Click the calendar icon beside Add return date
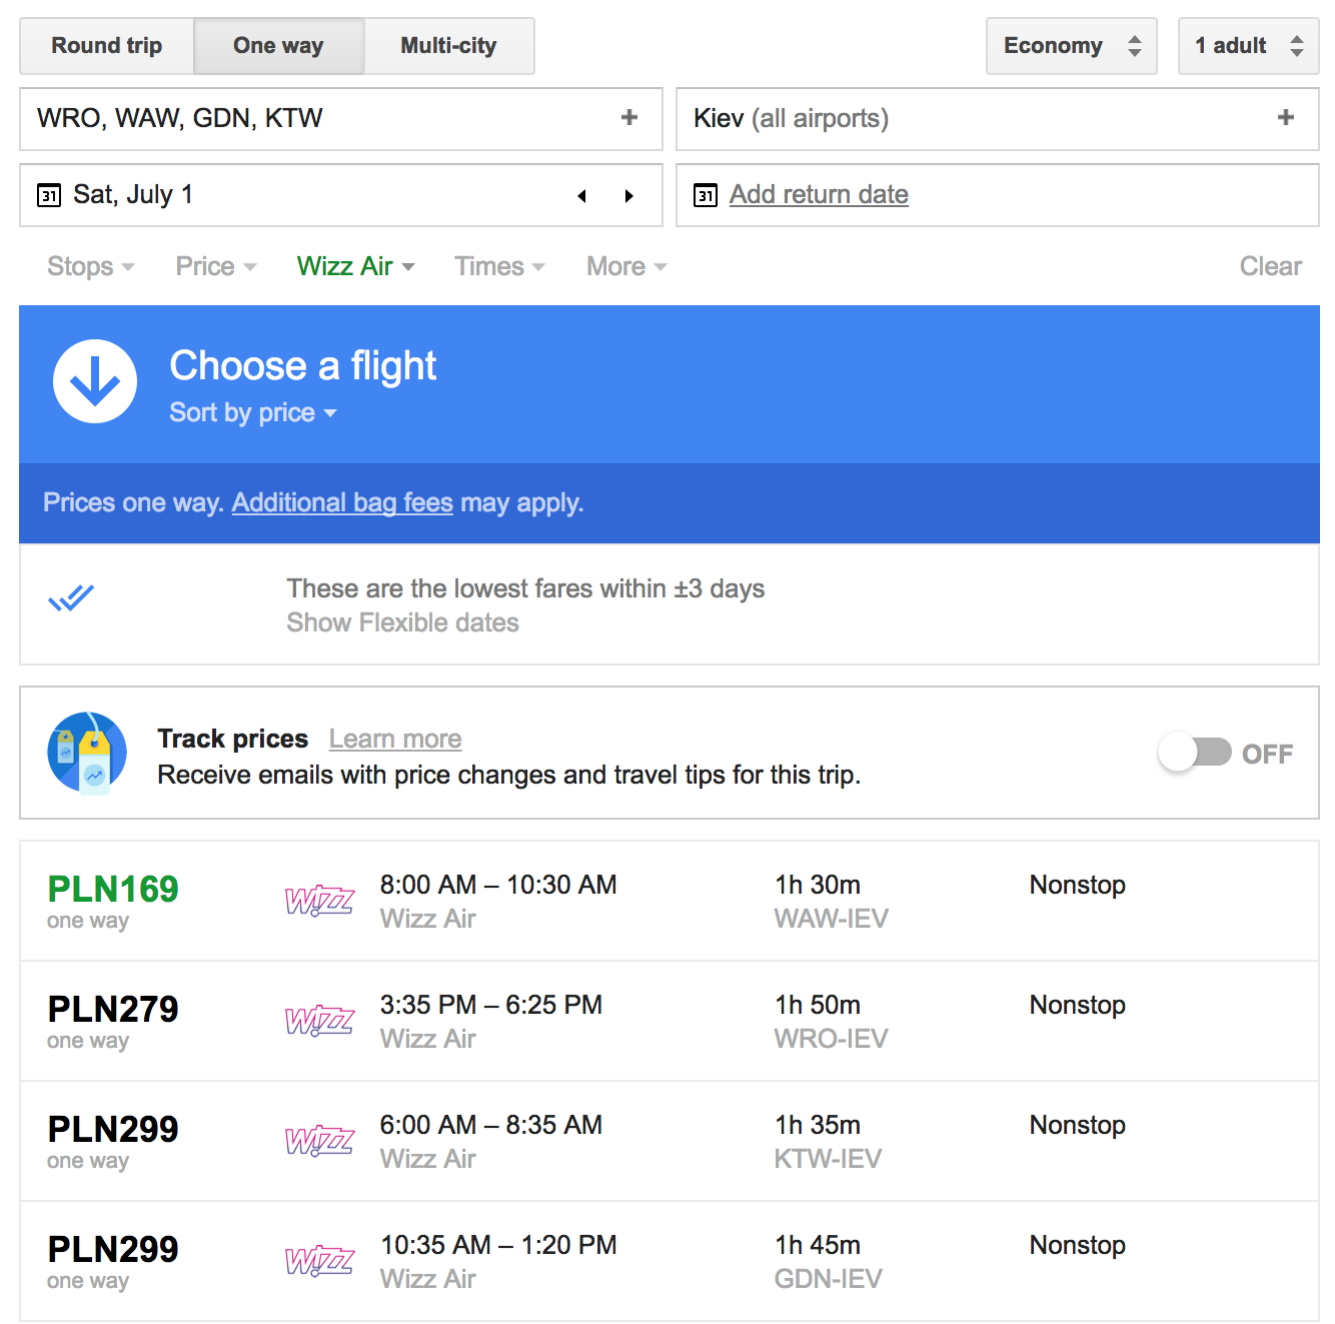This screenshot has height=1324, width=1335. point(705,195)
